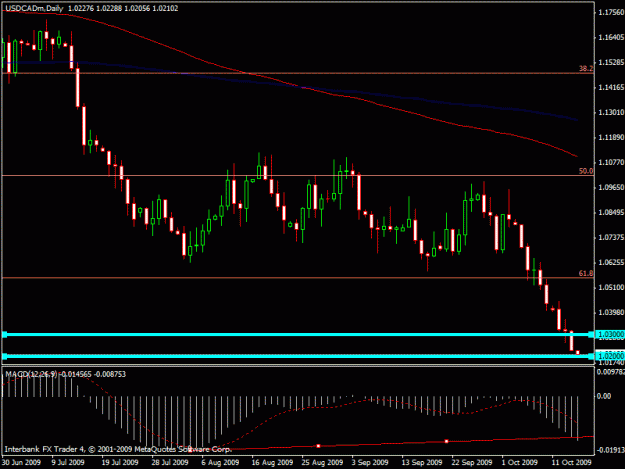Click the 1.15285 price axis label

[611, 63]
